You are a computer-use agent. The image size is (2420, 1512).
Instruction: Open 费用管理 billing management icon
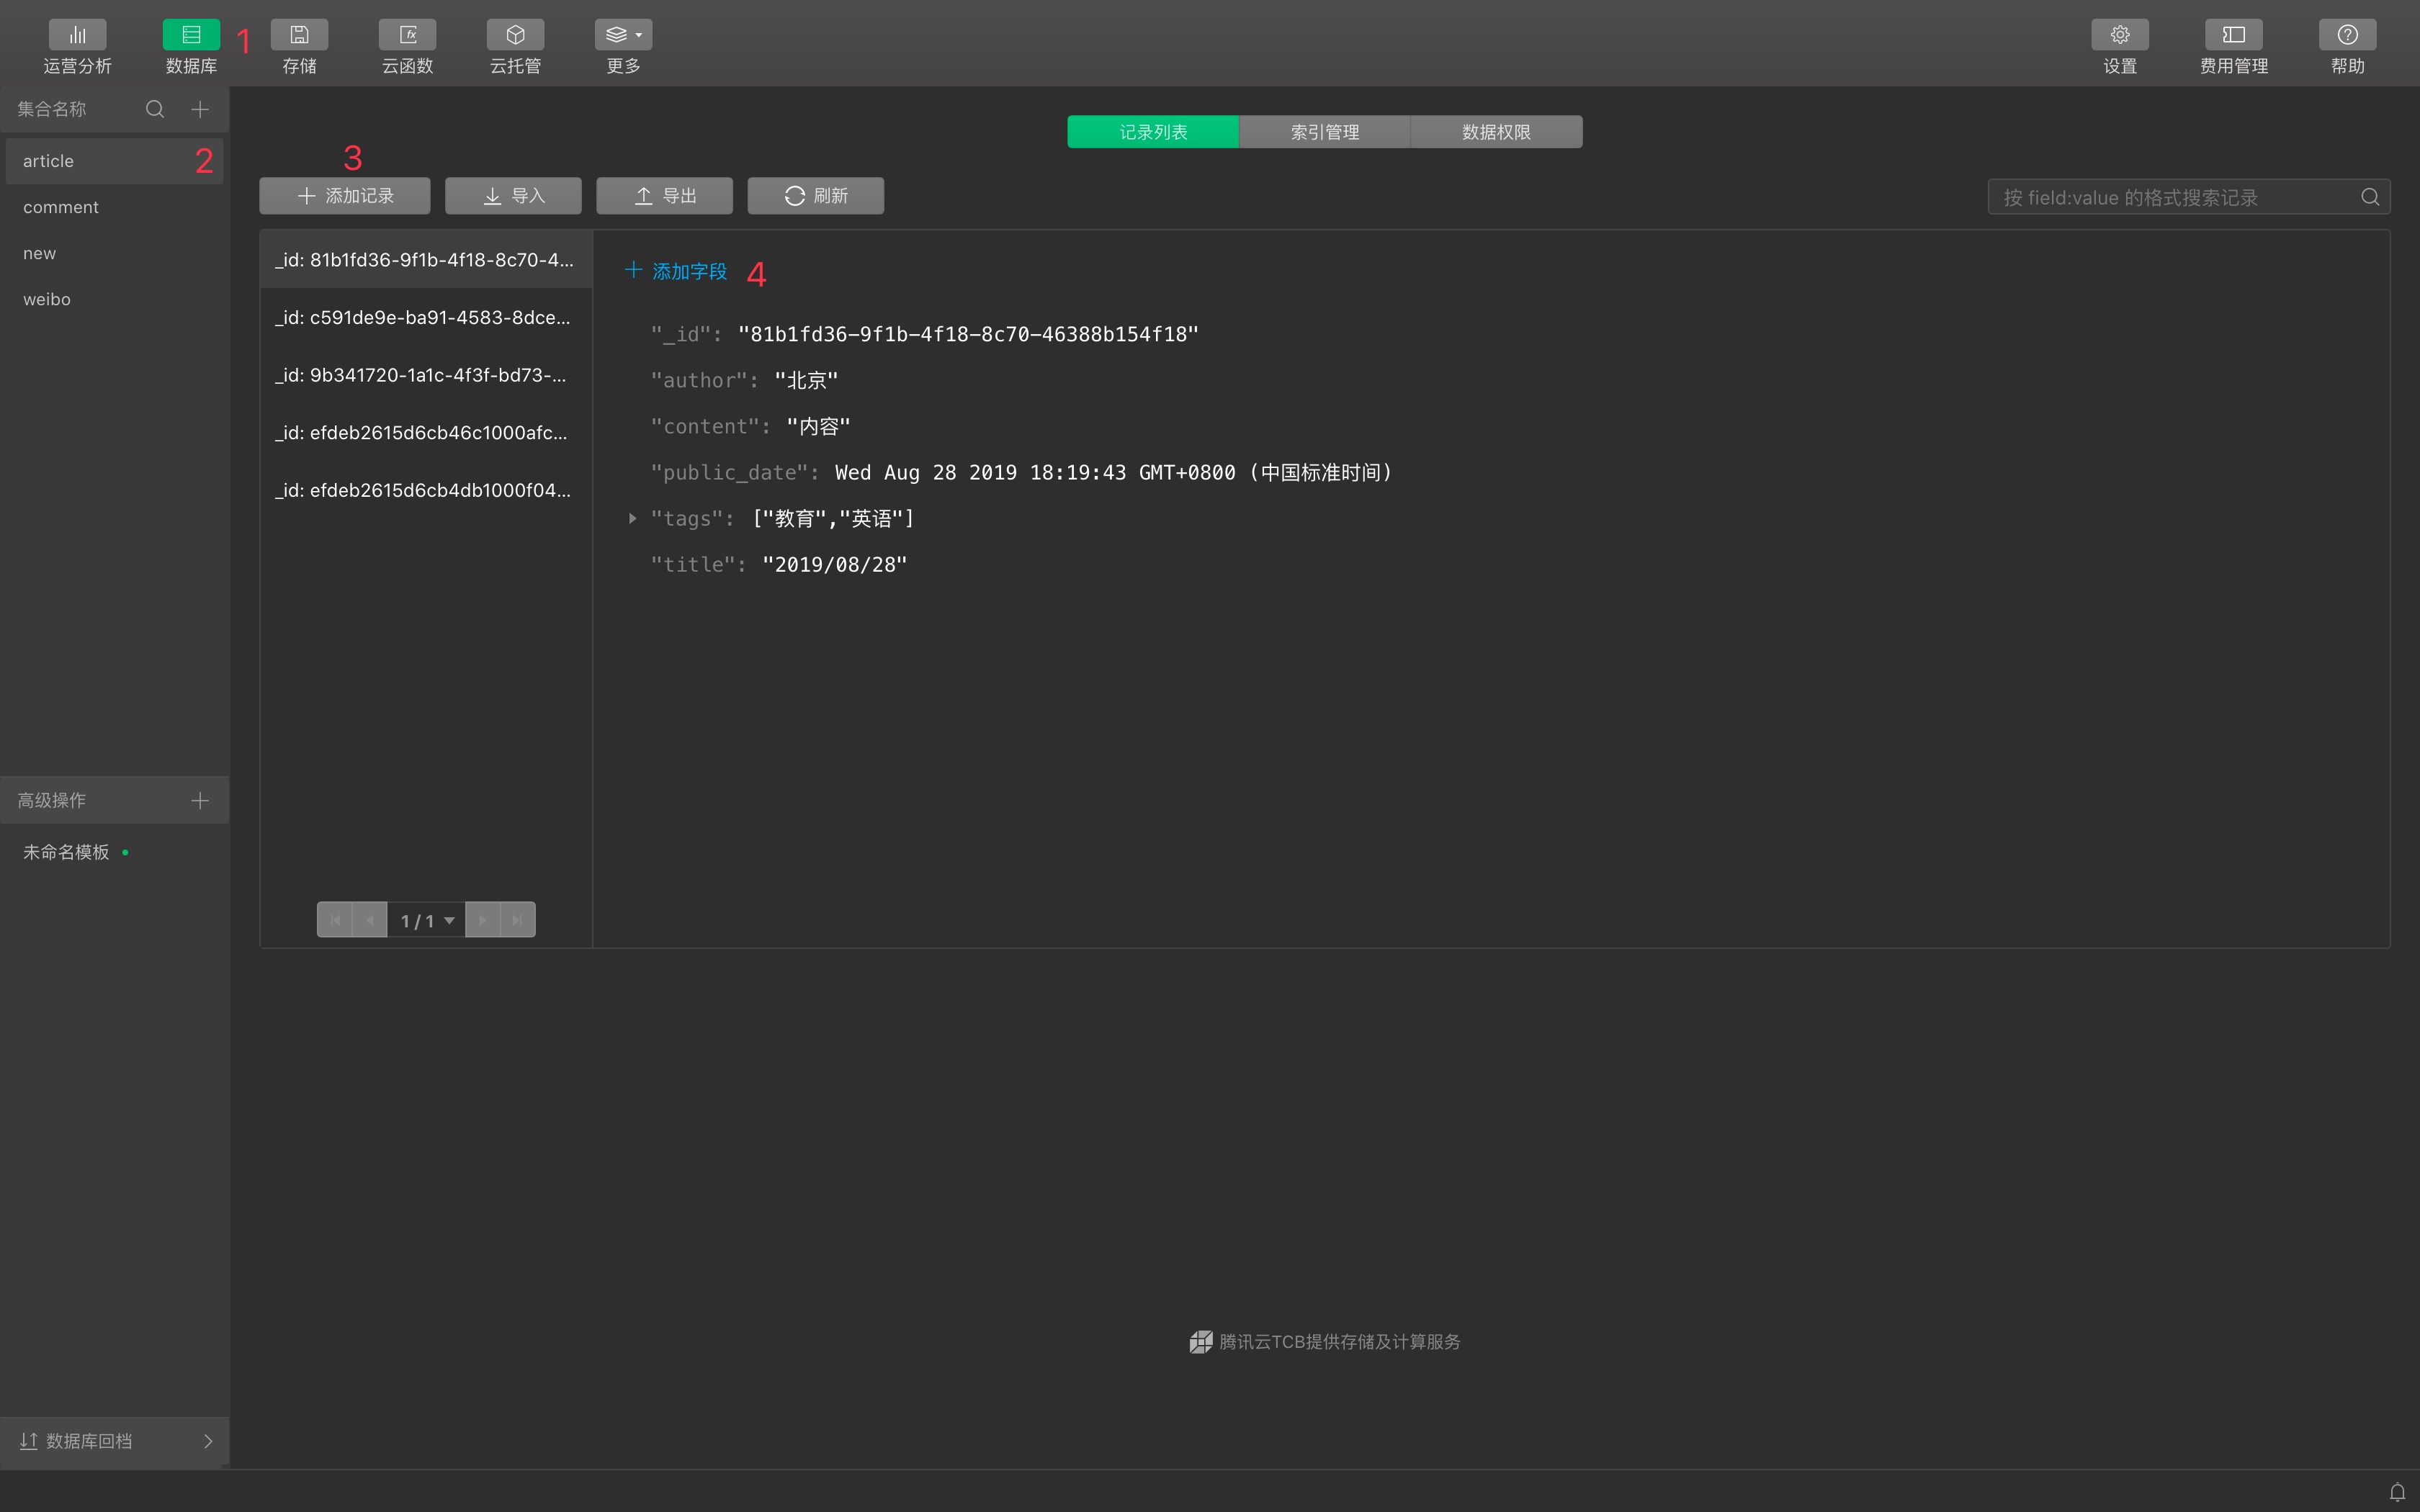(x=2233, y=35)
